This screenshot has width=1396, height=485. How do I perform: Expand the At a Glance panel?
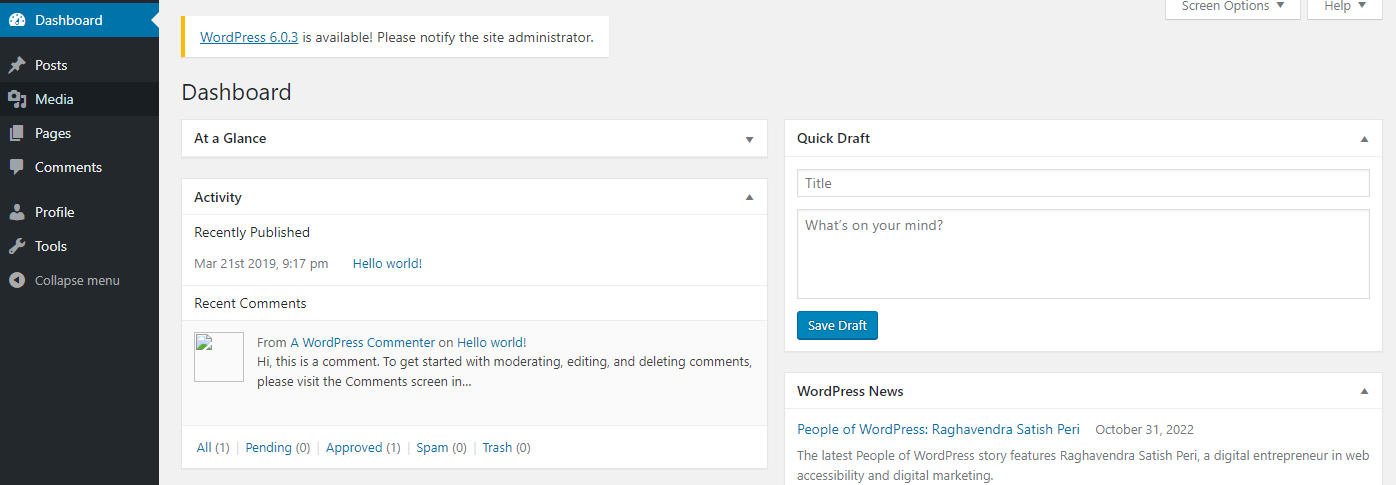tap(749, 139)
